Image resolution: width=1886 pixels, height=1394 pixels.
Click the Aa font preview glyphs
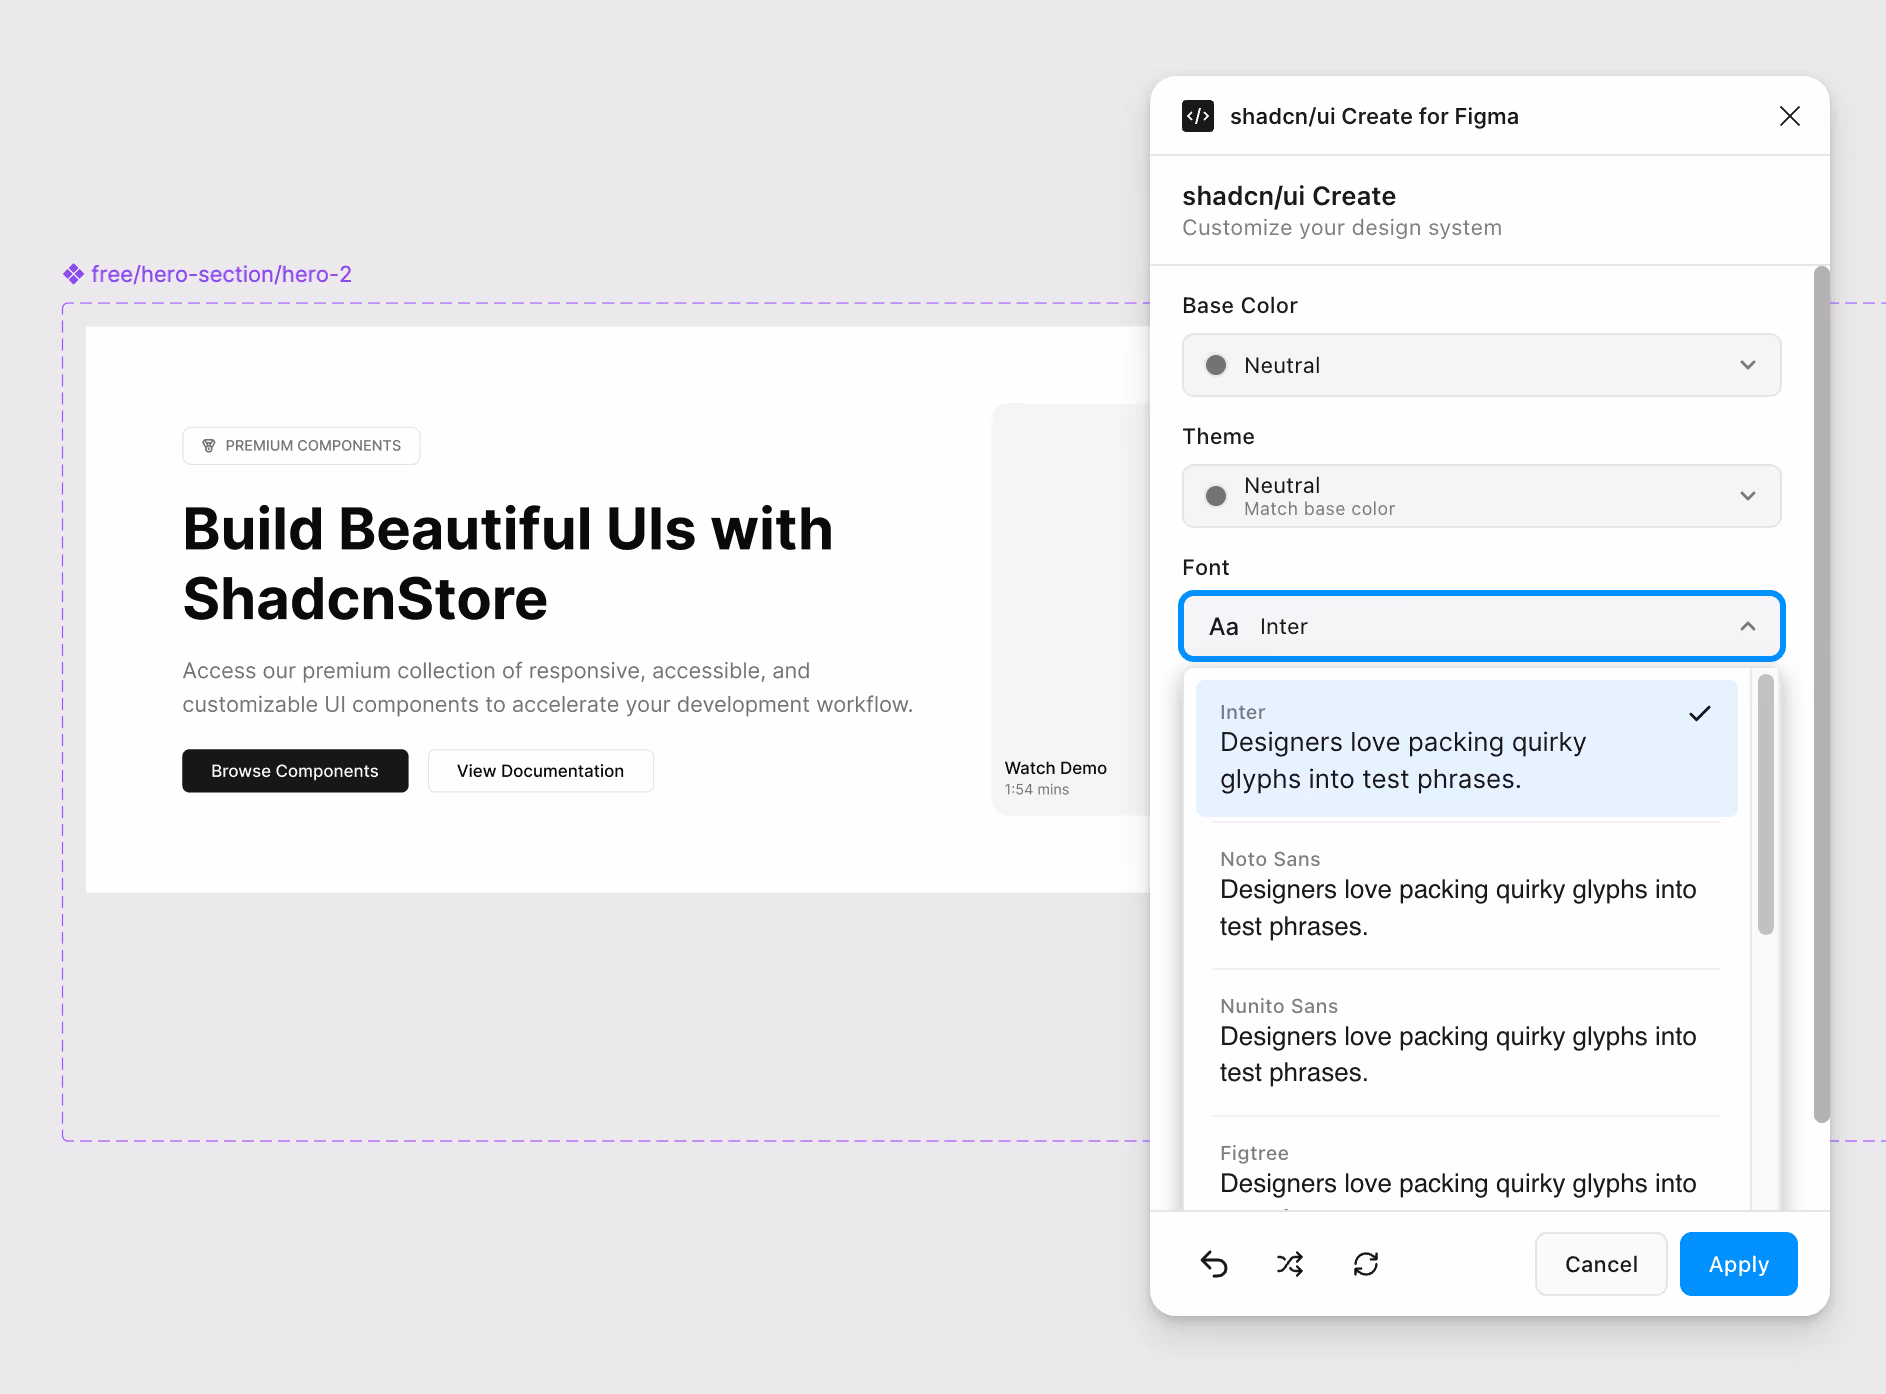[x=1224, y=626]
